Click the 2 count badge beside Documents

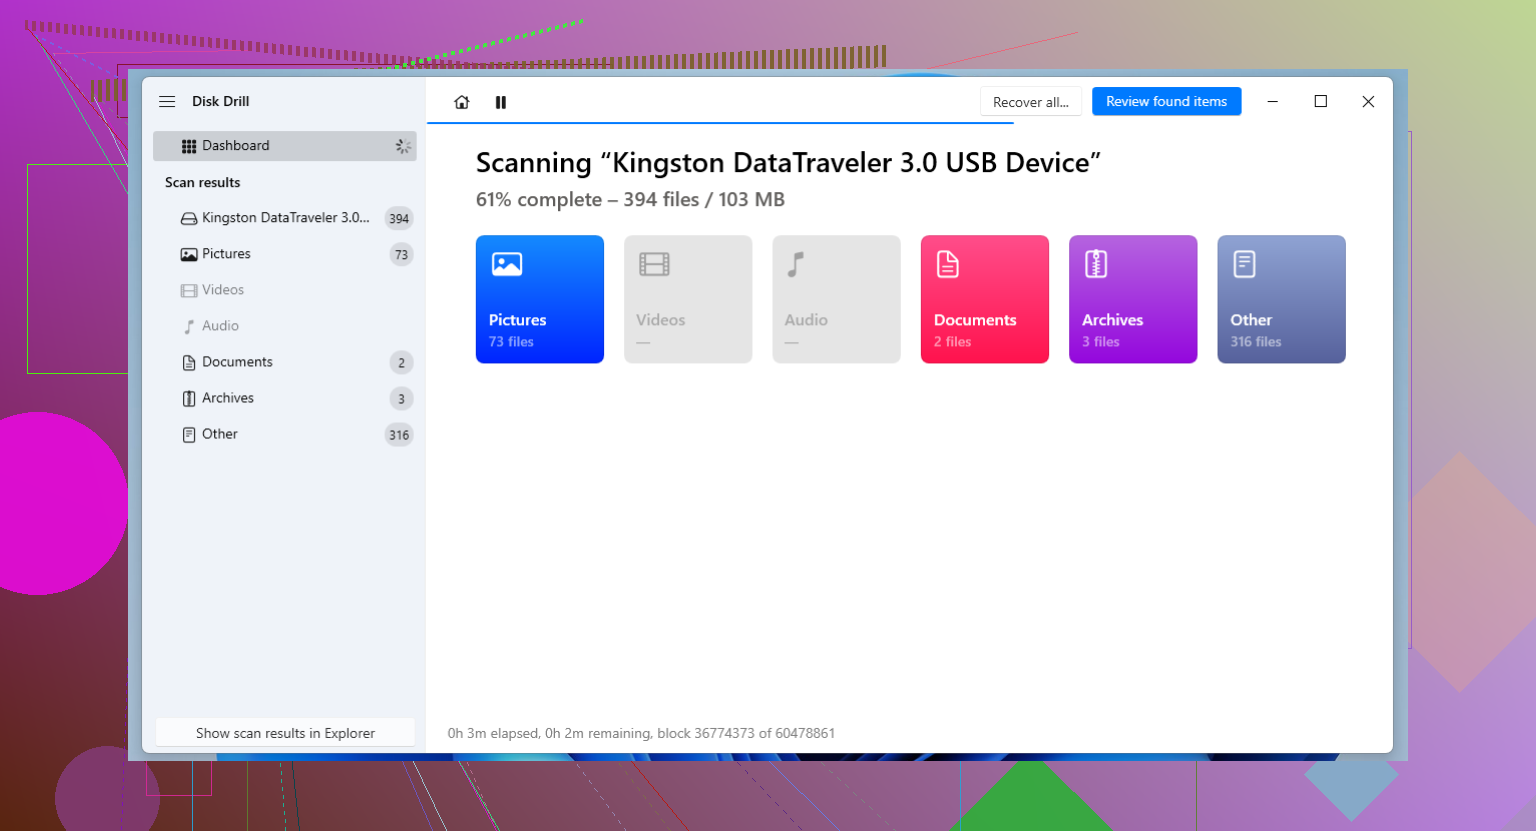[401, 363]
